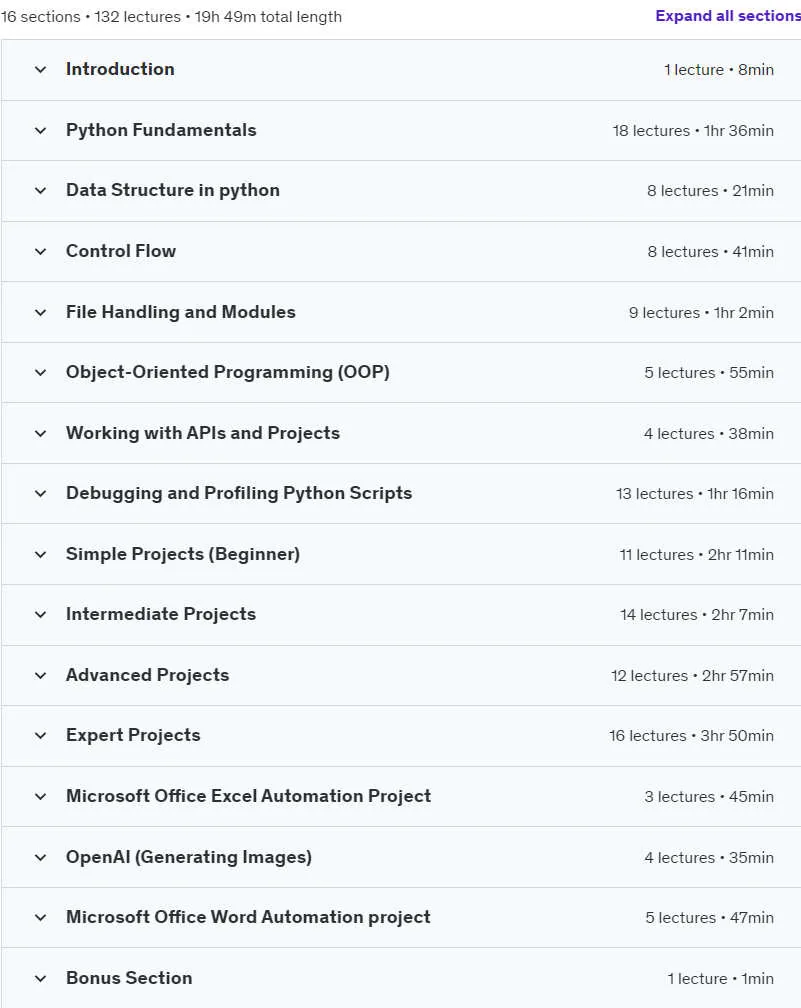The height and width of the screenshot is (1008, 801).
Task: Expand the Introduction section chevron
Action: [40, 69]
